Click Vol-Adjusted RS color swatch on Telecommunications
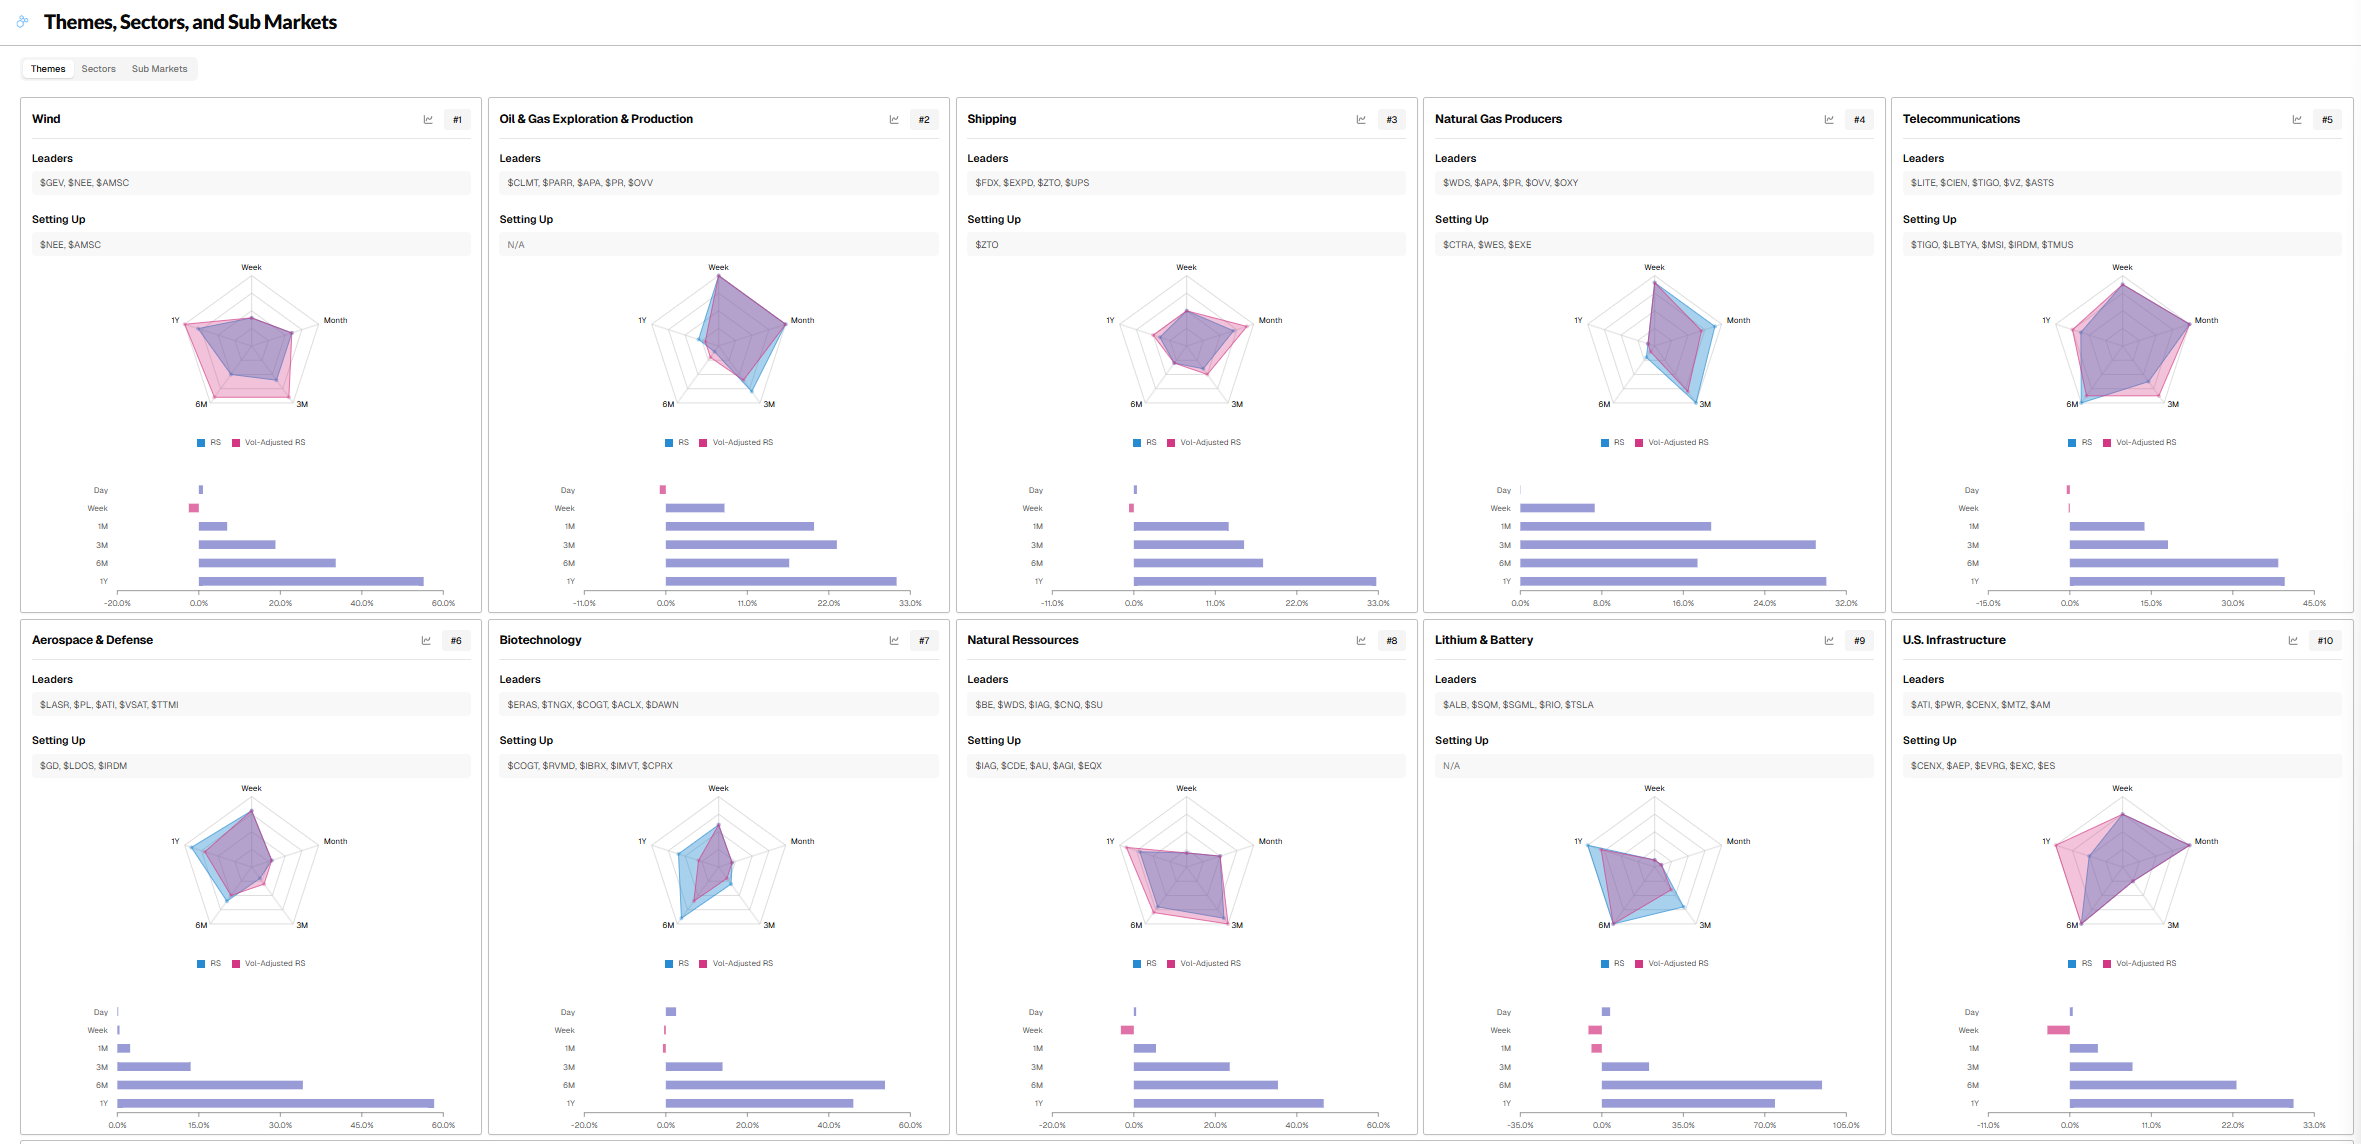This screenshot has width=2361, height=1144. pyautogui.click(x=2107, y=442)
